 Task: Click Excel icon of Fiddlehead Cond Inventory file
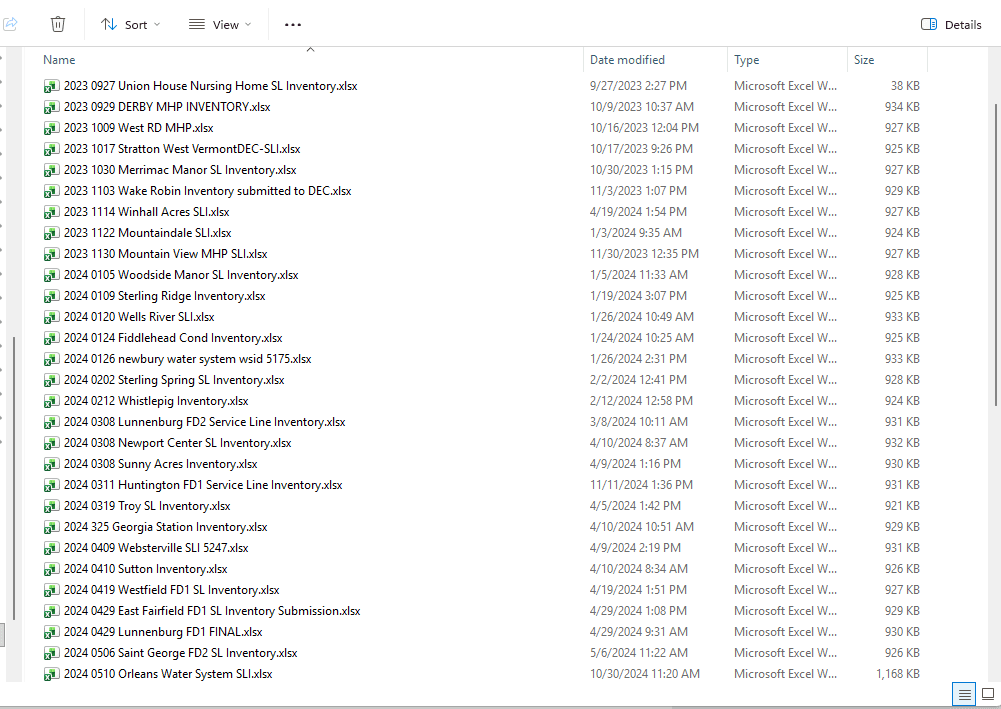tap(51, 339)
